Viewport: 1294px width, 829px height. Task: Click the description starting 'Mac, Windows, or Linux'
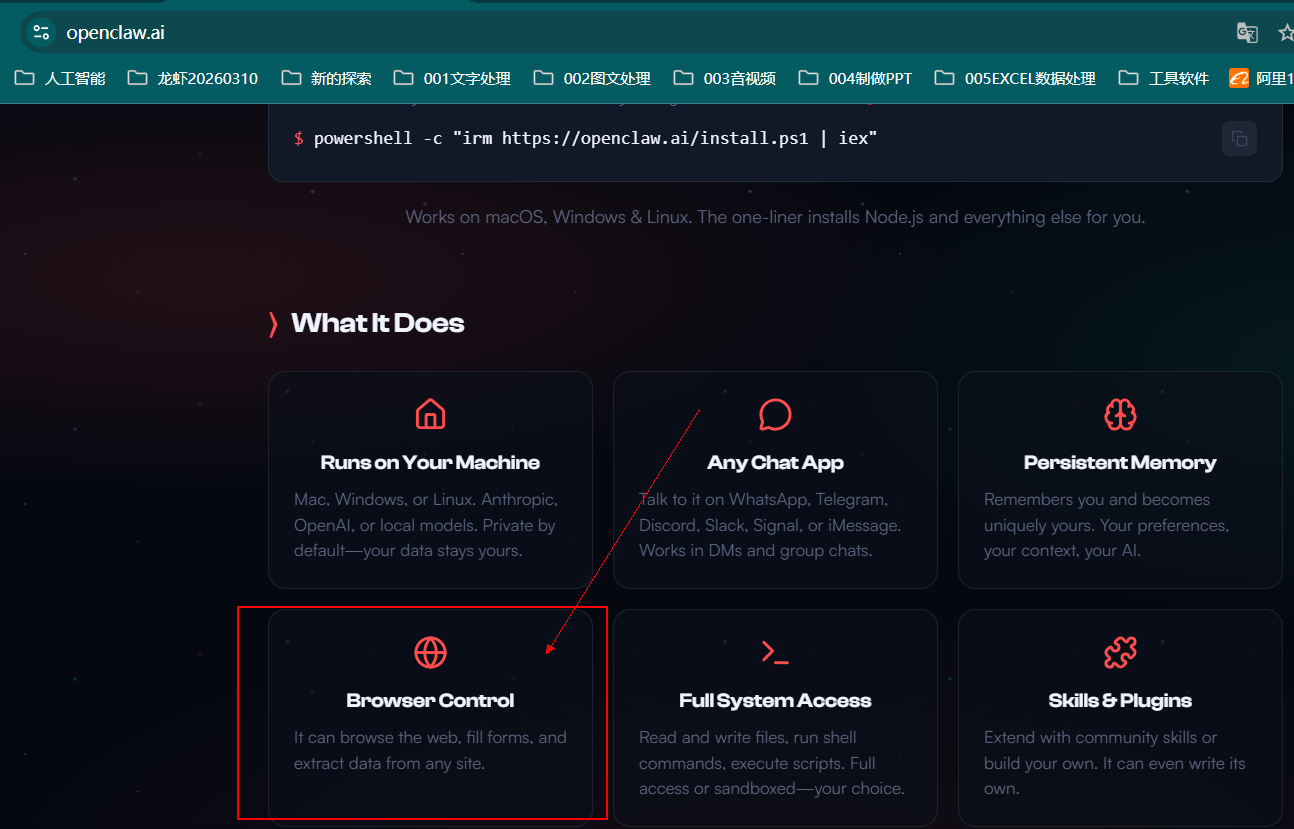[426, 525]
